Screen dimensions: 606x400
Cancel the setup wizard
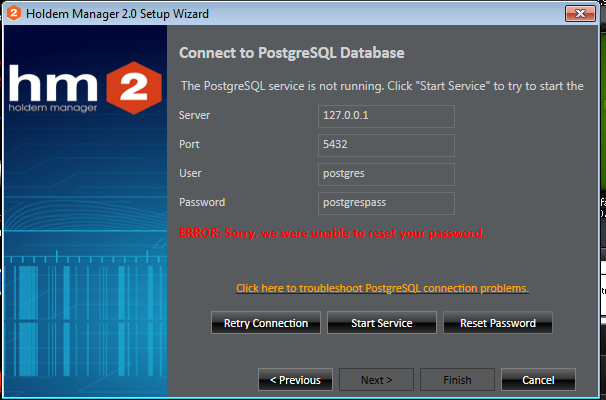[538, 380]
